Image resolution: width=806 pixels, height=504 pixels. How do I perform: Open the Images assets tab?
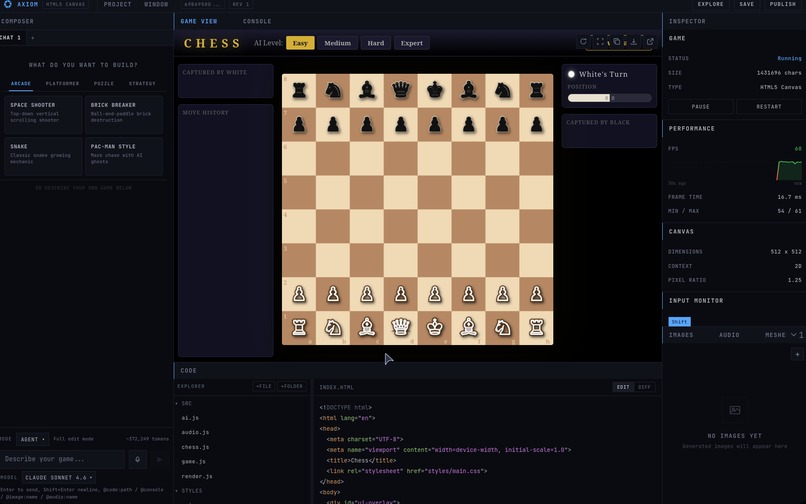pos(681,335)
